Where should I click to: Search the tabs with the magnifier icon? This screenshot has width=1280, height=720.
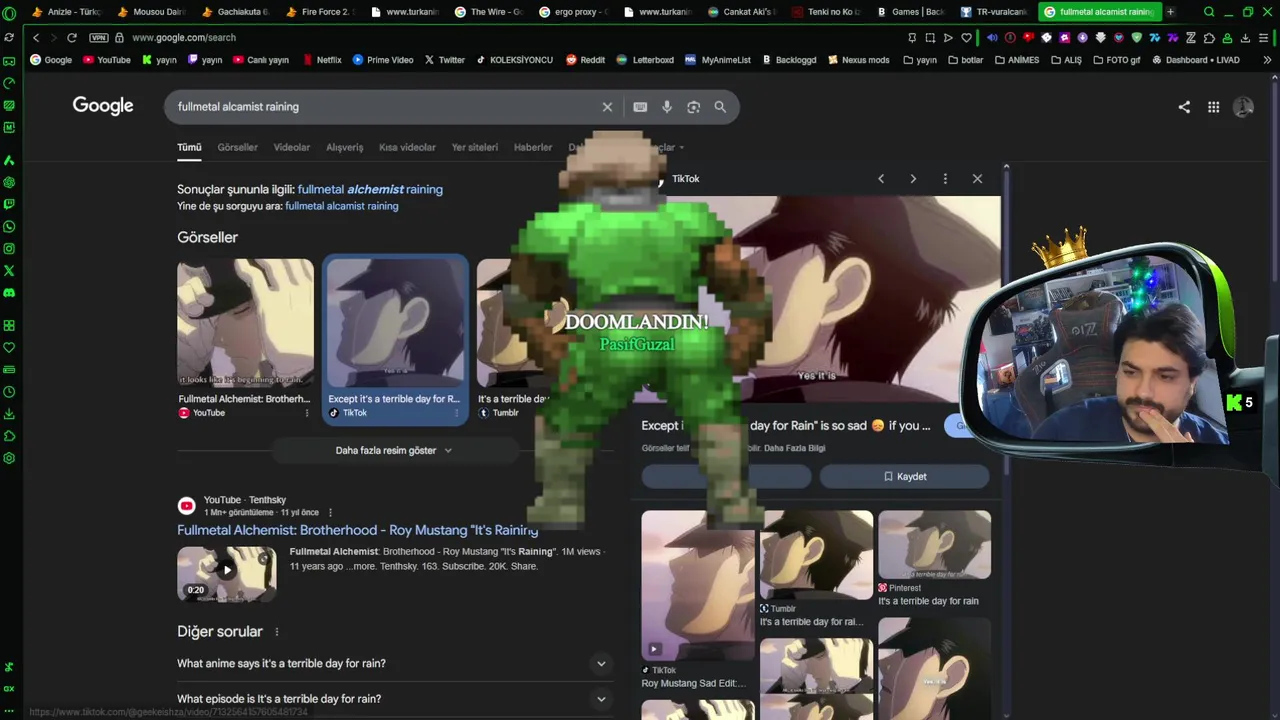coord(1209,12)
